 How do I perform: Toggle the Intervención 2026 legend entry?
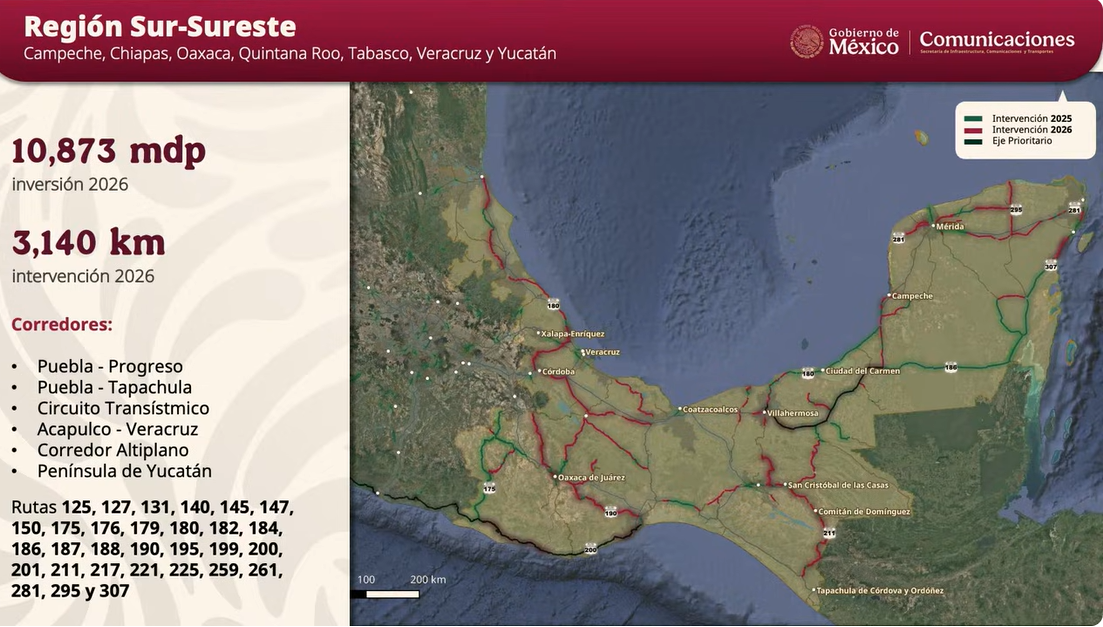tap(1031, 128)
